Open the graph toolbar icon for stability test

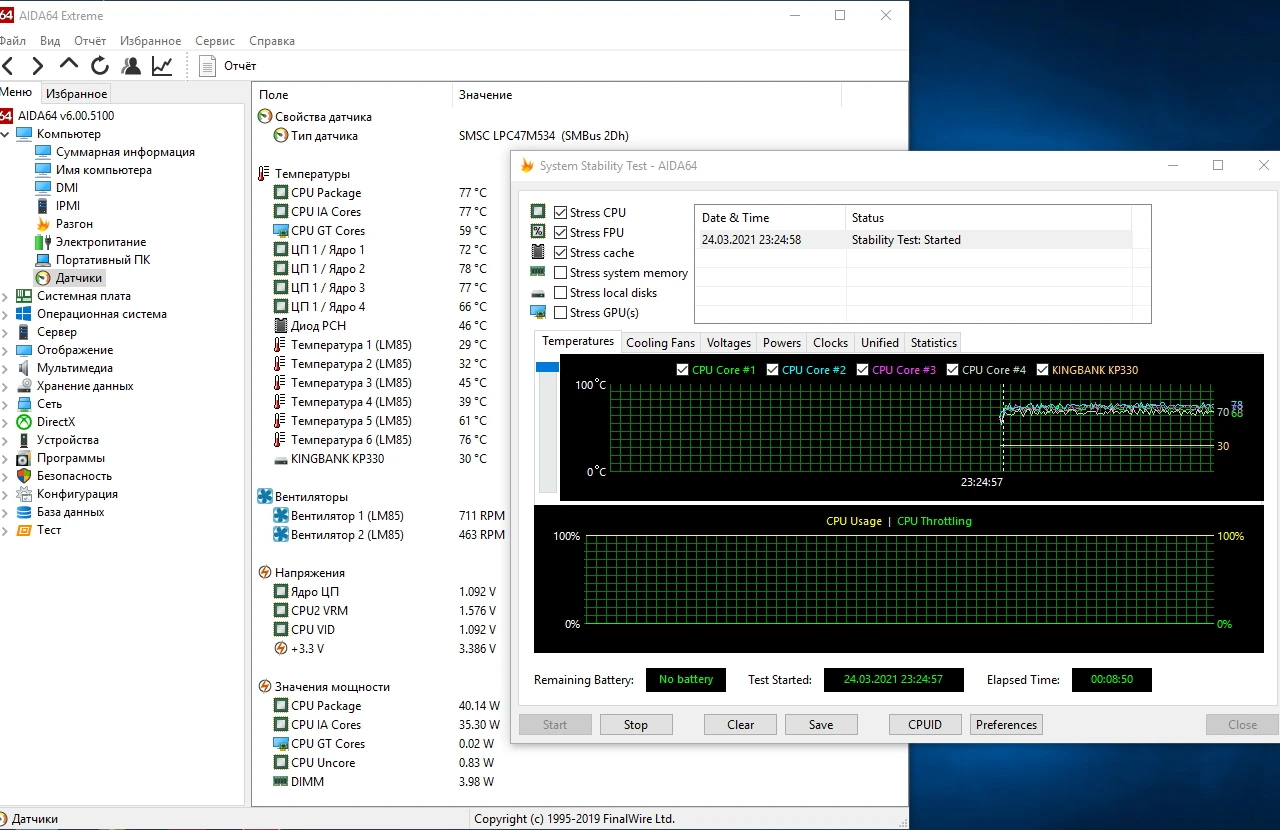click(162, 66)
